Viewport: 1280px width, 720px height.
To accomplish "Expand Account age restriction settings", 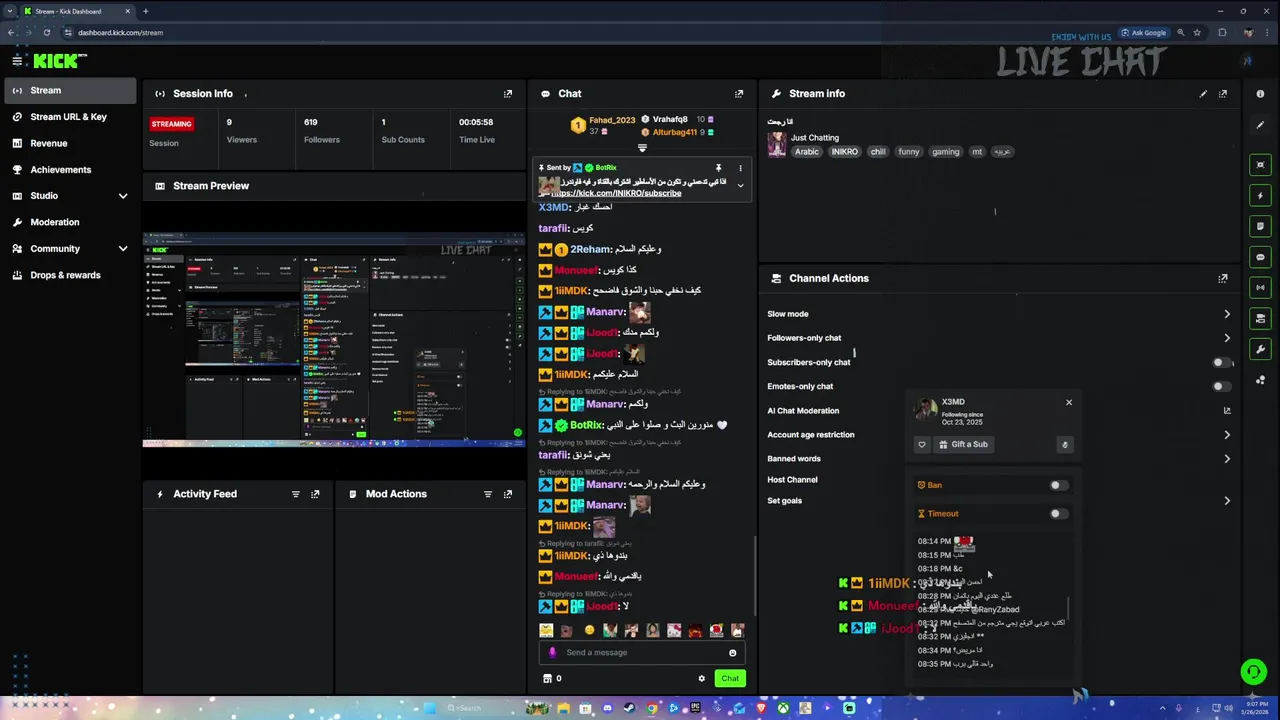I will pyautogui.click(x=1227, y=435).
